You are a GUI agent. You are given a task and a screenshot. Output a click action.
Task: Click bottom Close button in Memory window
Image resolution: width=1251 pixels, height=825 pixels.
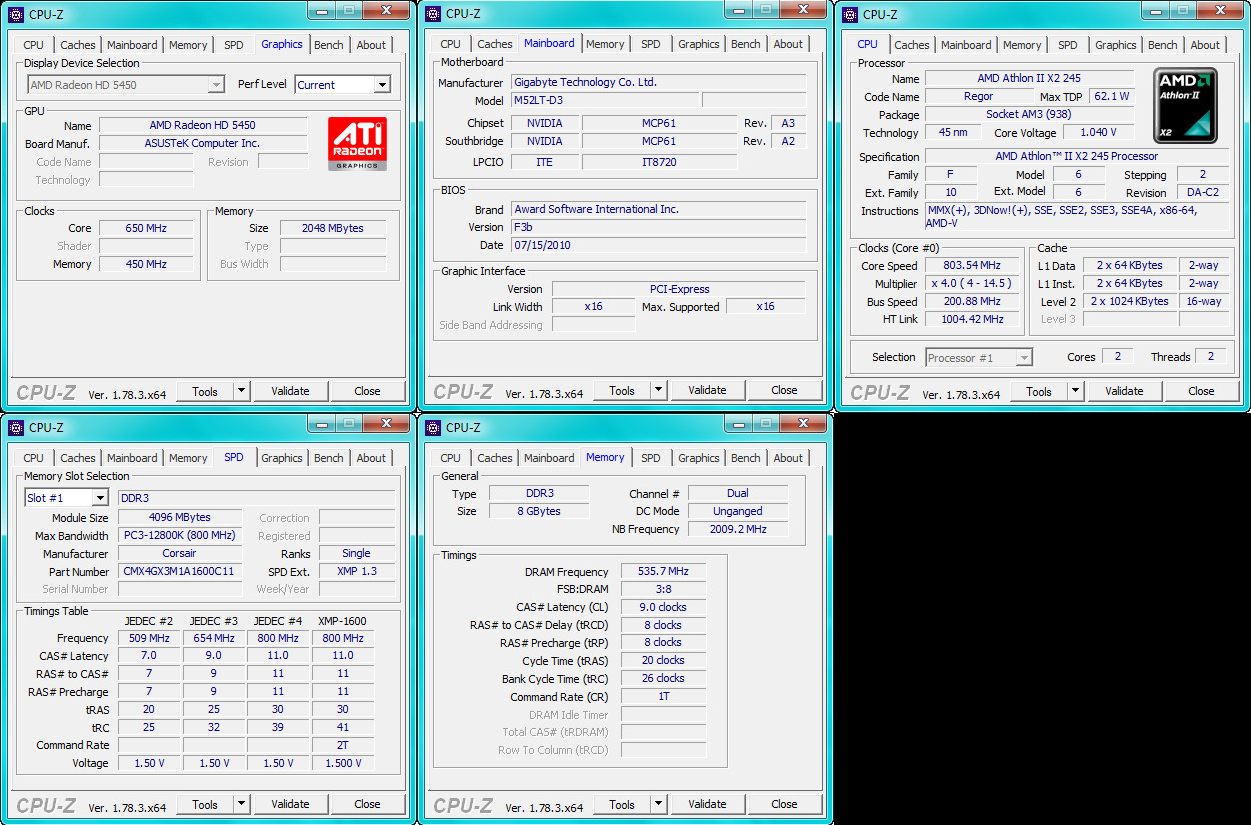(x=784, y=804)
